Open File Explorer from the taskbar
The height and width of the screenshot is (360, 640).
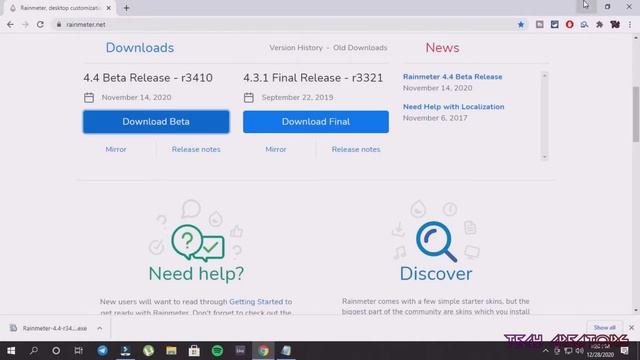[x=171, y=351]
